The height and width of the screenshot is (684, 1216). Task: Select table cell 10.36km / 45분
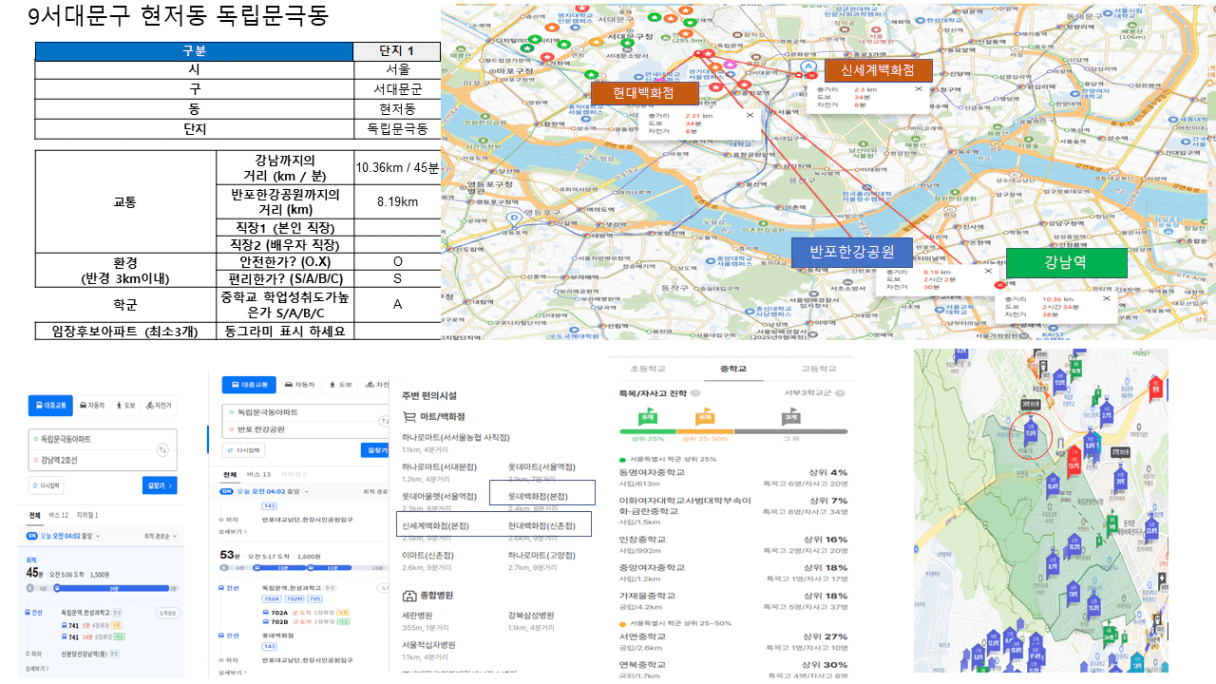point(397,167)
